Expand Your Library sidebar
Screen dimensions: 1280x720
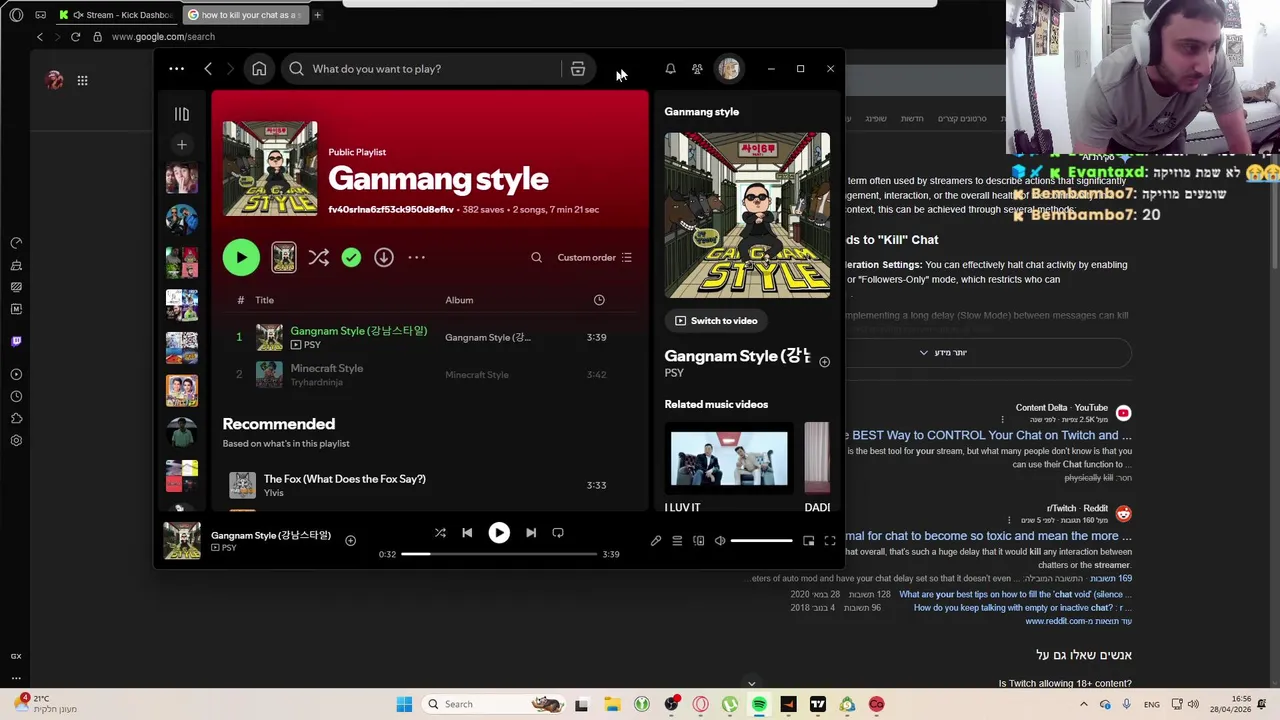tap(181, 114)
